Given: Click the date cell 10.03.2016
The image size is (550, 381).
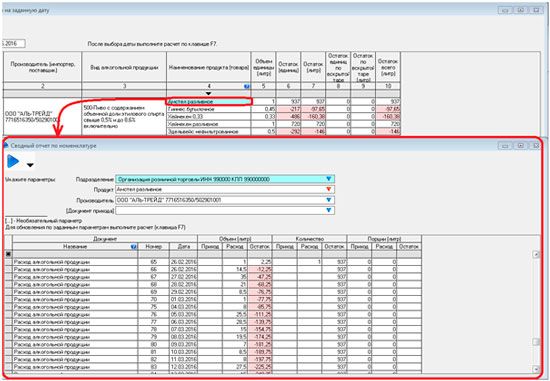Looking at the screenshot, I should click(183, 352).
